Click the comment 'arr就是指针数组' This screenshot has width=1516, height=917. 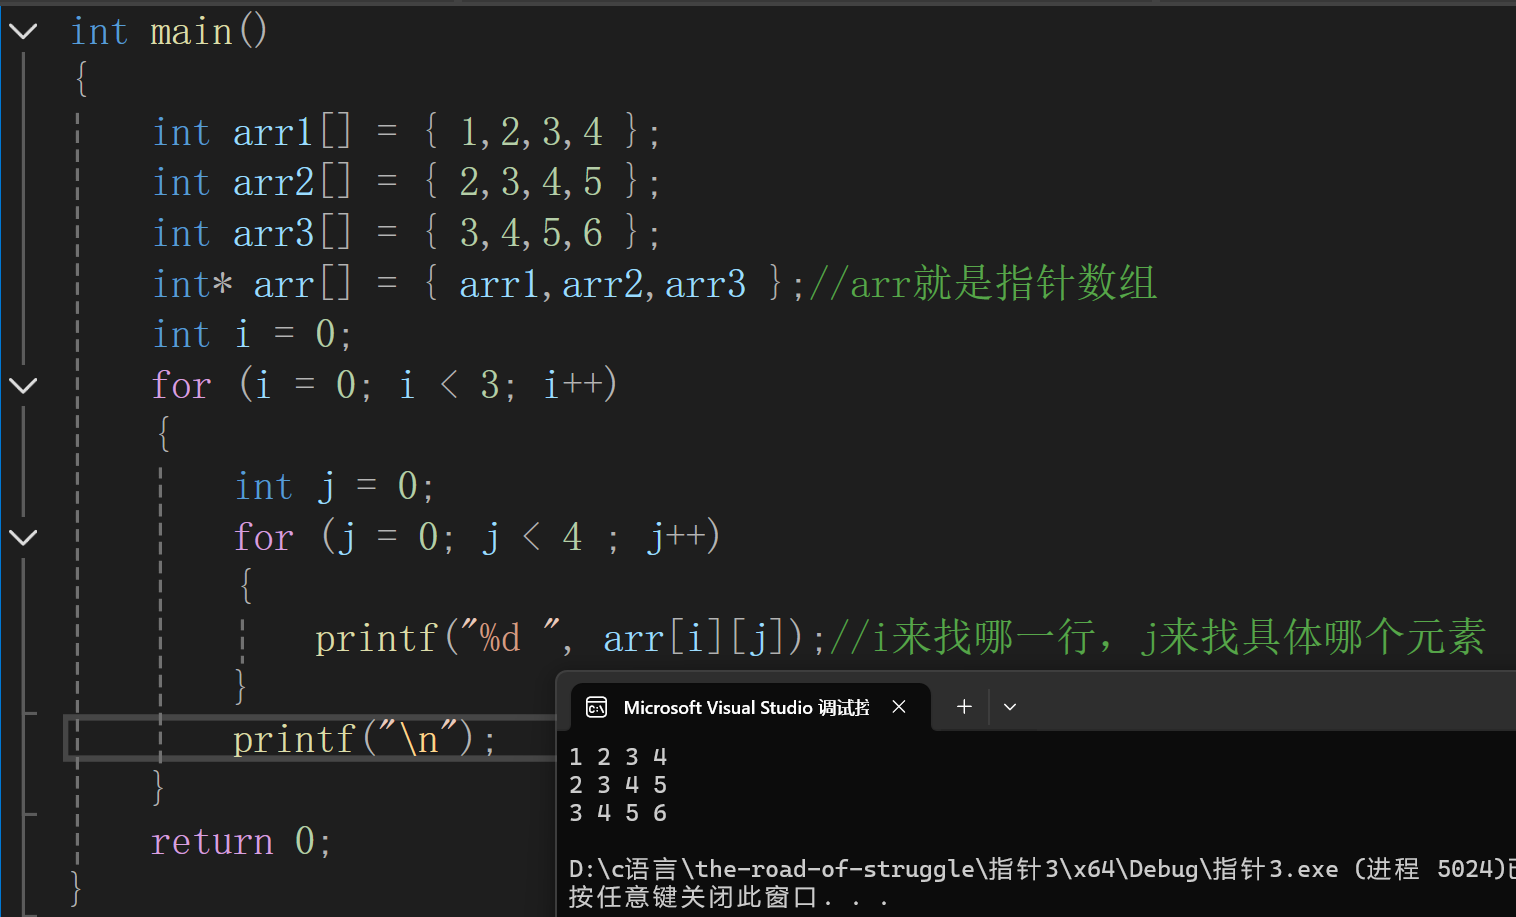coord(983,284)
